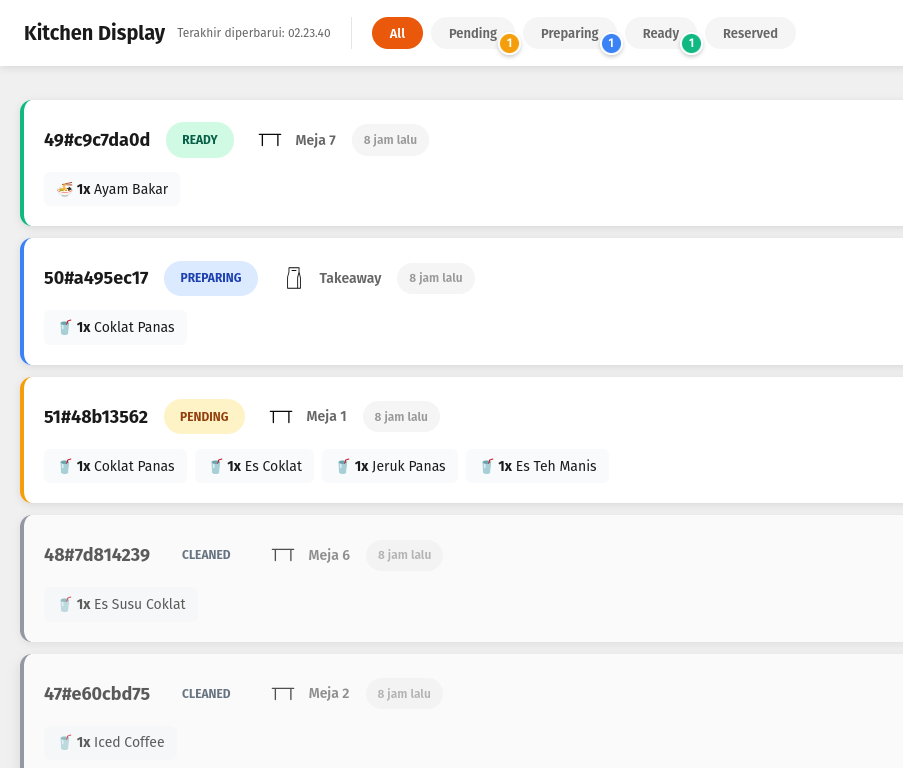This screenshot has height=768, width=903.
Task: Select the 1x Jeruk Panas item
Action: click(390, 466)
